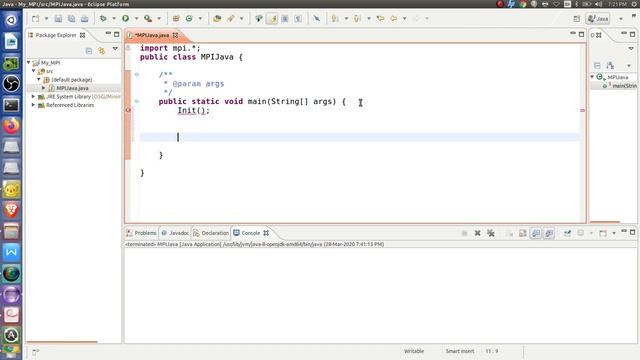Click the New Java Package icon

tap(176, 19)
